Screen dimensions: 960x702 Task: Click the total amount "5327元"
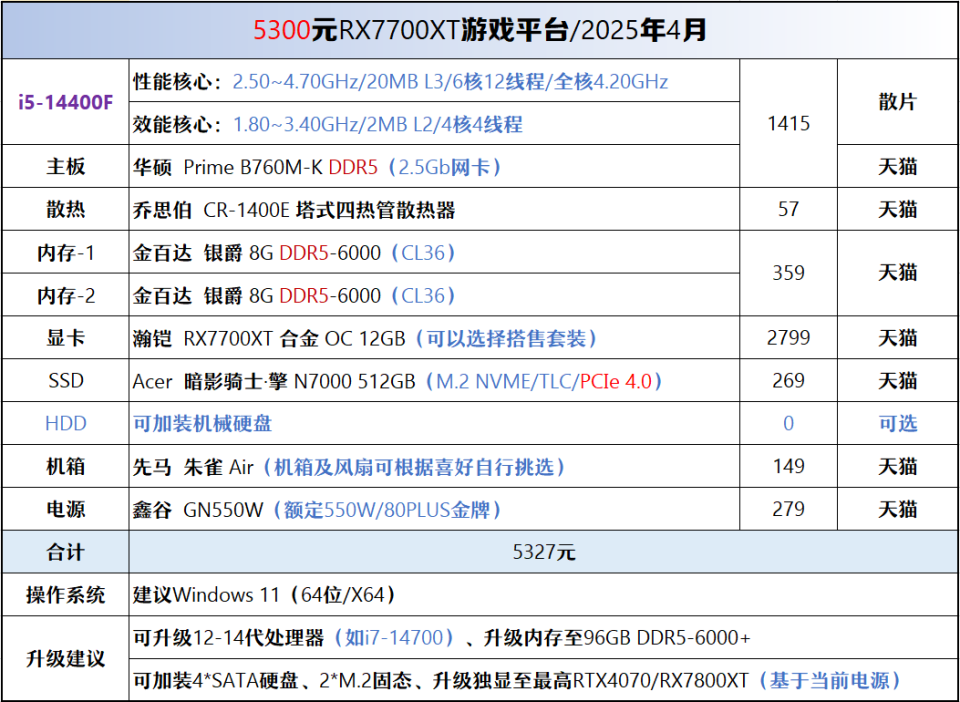544,552
